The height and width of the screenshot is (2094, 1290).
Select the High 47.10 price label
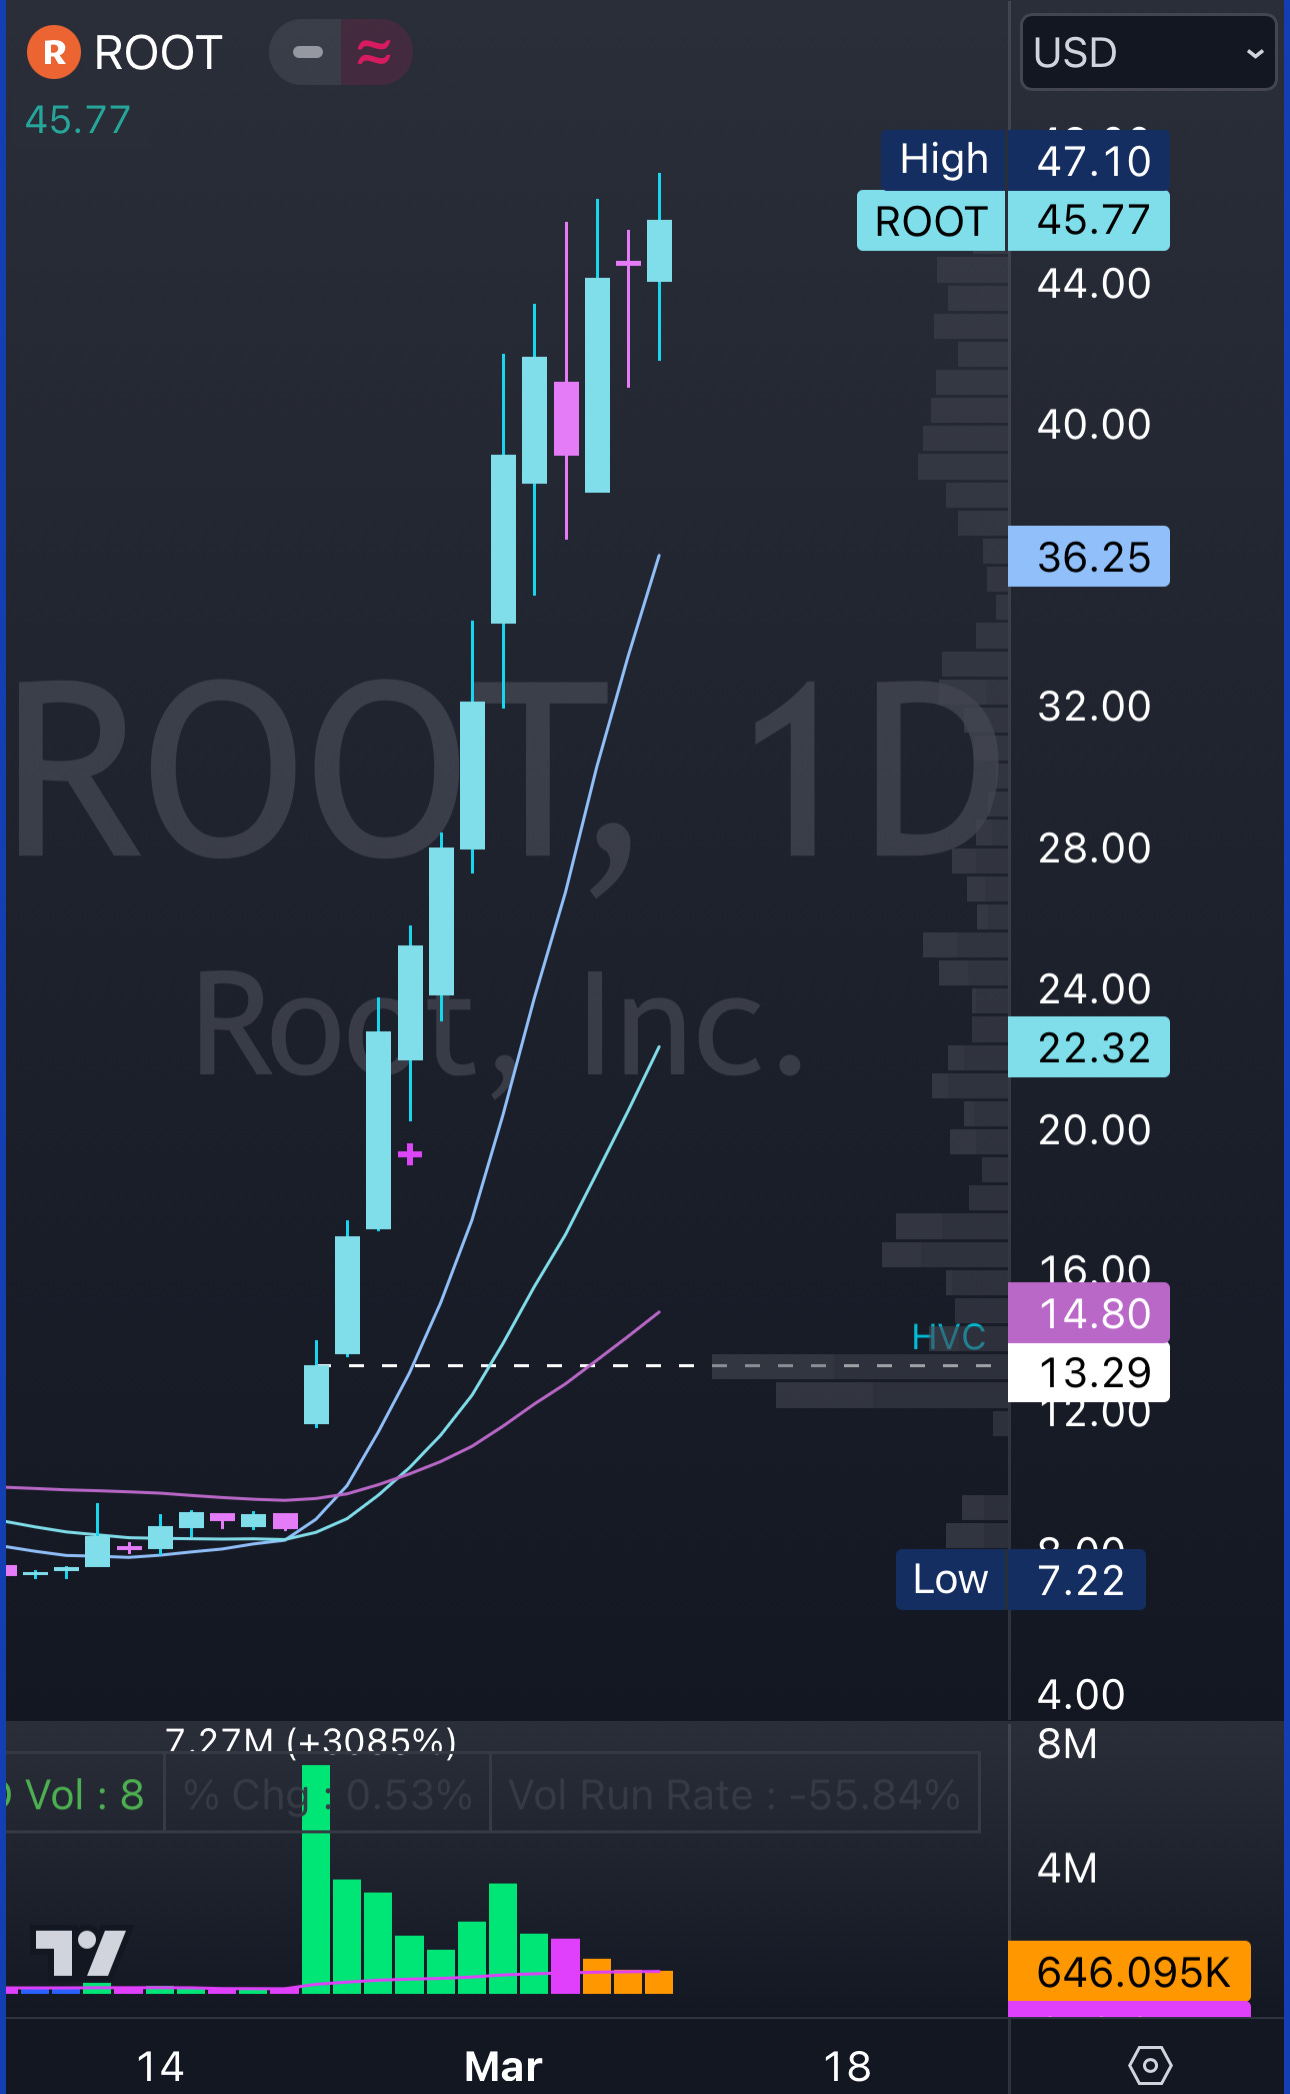(x=1026, y=160)
